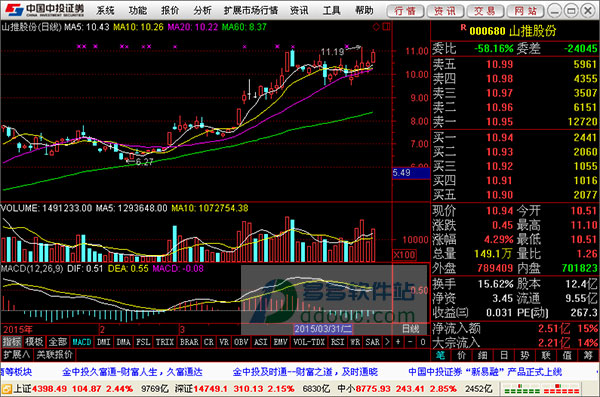Open the 扩展市场行情 menu
This screenshot has width=600, height=397.
point(251,10)
